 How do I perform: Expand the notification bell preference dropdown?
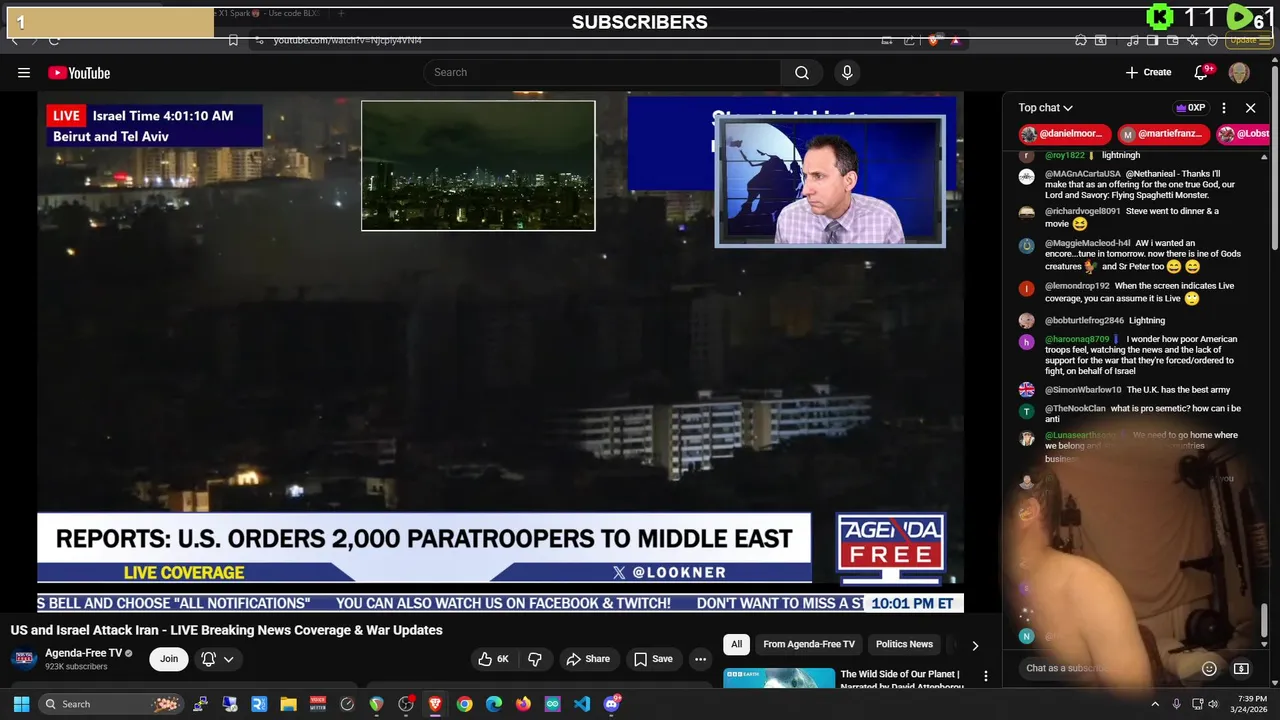point(229,659)
